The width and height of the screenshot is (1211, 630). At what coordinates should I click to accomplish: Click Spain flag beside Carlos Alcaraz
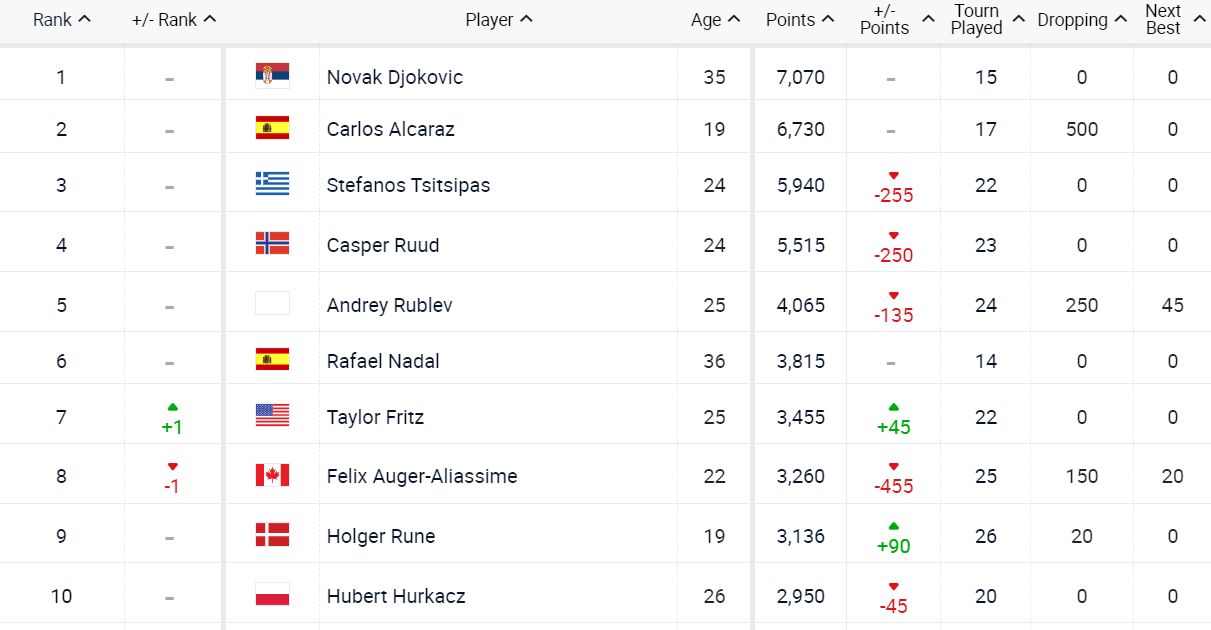click(272, 128)
